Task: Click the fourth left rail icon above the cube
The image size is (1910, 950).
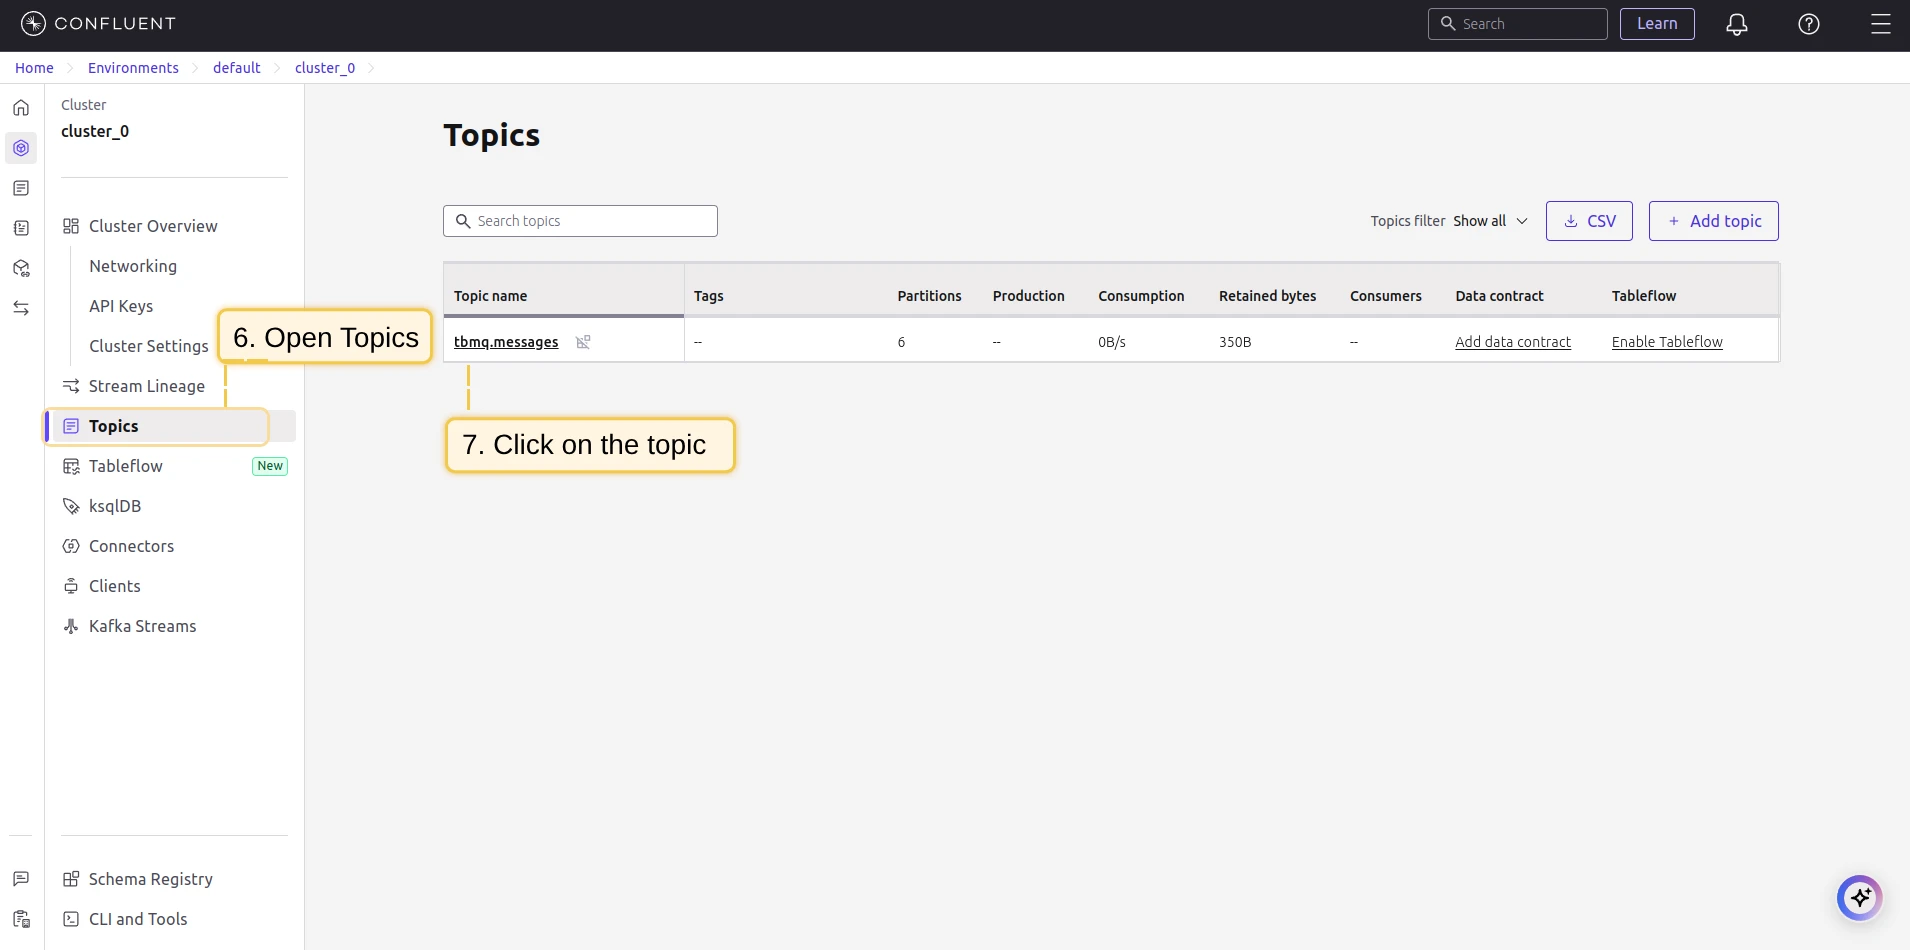Action: 21,228
